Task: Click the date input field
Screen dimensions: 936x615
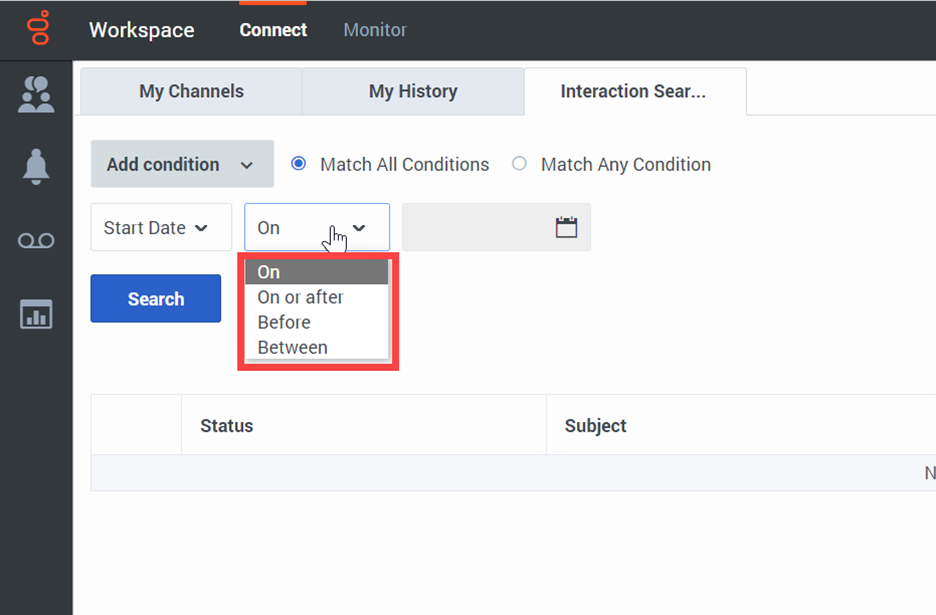Action: pos(475,228)
